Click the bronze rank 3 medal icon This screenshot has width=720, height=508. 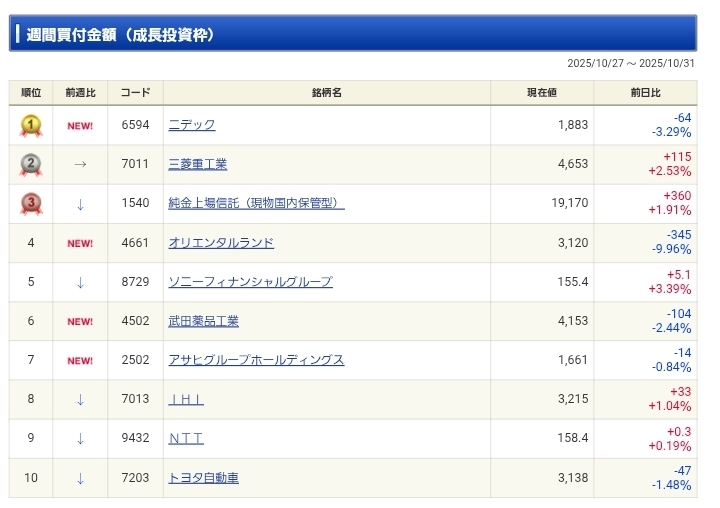click(x=31, y=204)
